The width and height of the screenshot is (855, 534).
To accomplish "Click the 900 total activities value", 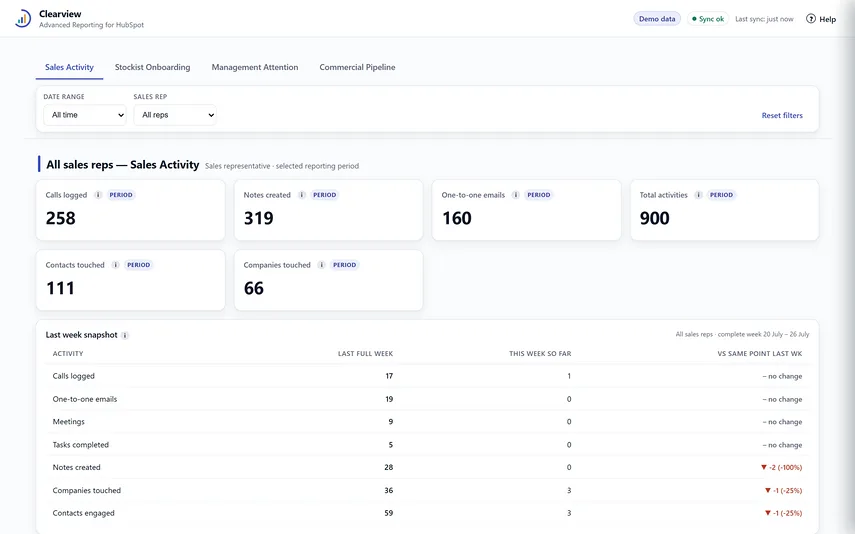I will tap(654, 218).
